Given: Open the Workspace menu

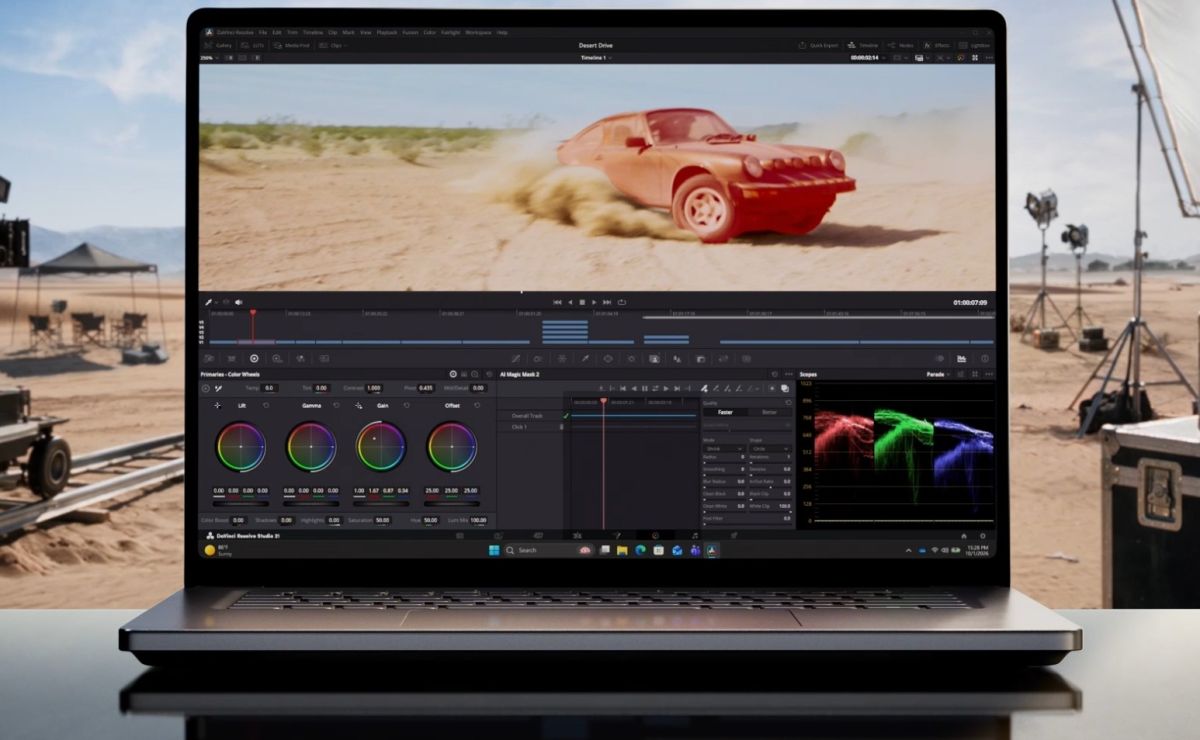Looking at the screenshot, I should [x=478, y=32].
